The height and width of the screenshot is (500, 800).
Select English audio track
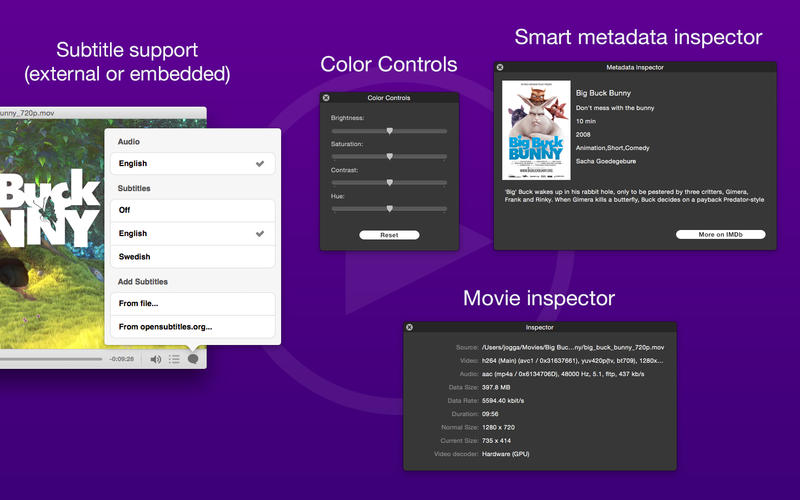(192, 163)
